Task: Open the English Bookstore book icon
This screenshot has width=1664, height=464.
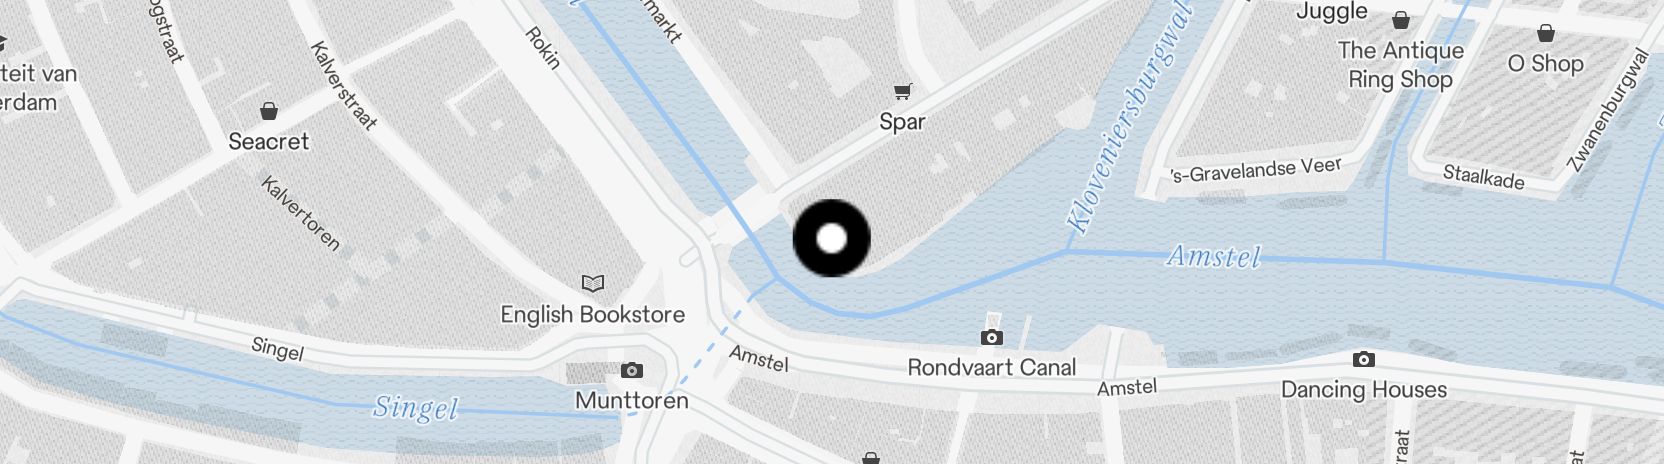Action: [x=593, y=284]
